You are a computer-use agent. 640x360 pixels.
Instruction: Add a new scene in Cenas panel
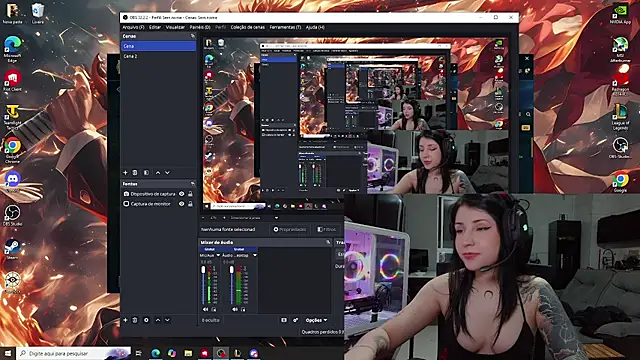(x=125, y=173)
